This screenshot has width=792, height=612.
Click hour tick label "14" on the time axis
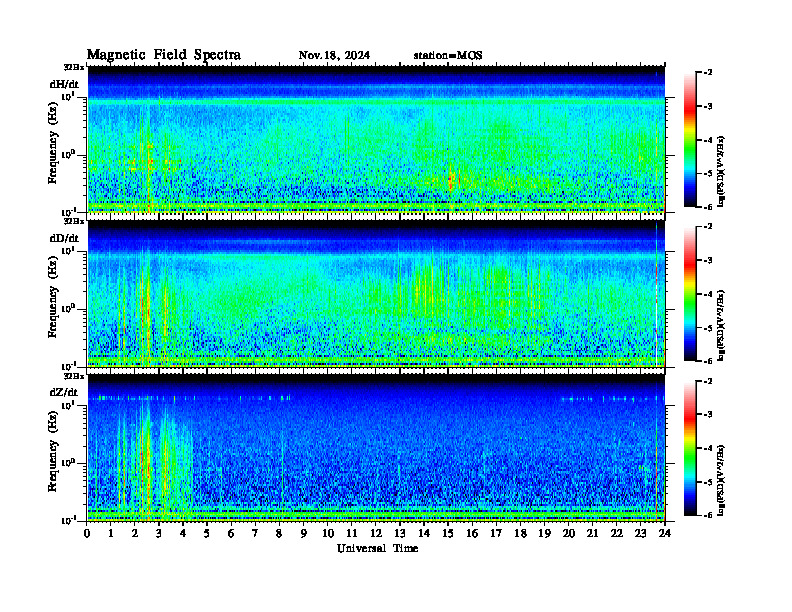click(424, 534)
